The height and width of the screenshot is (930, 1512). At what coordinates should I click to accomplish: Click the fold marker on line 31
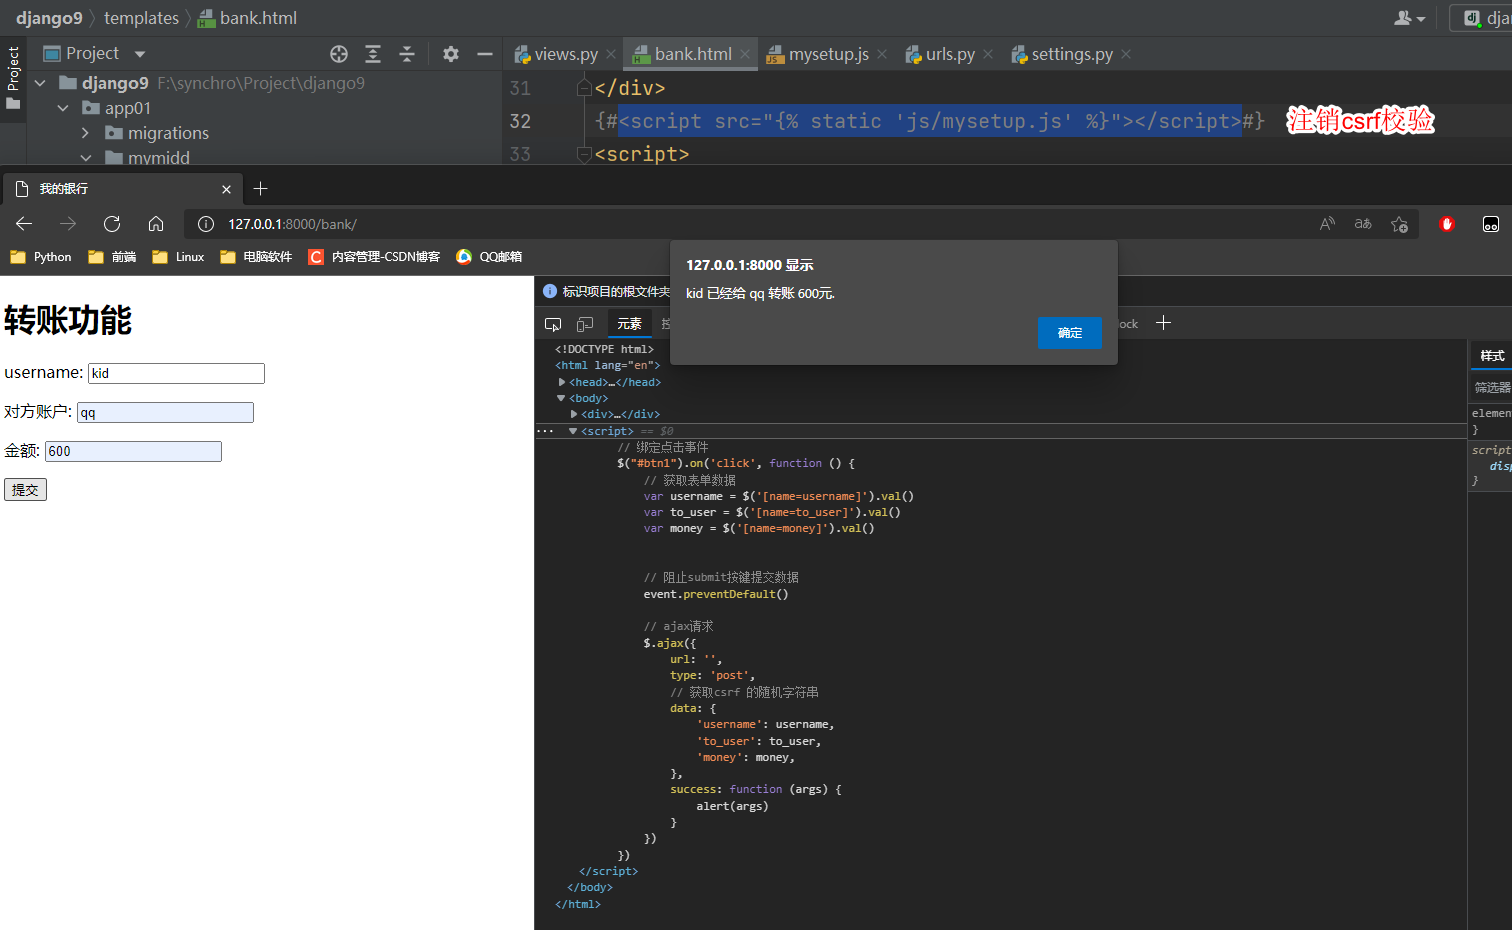(585, 88)
